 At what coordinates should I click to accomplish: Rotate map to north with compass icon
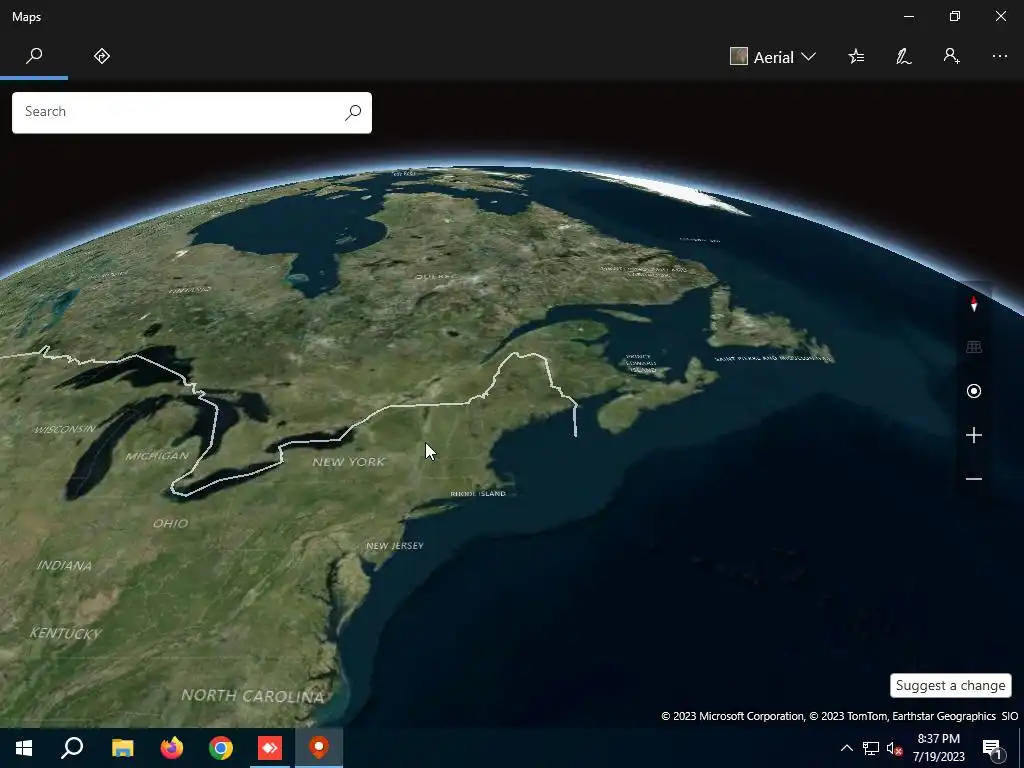(x=974, y=304)
